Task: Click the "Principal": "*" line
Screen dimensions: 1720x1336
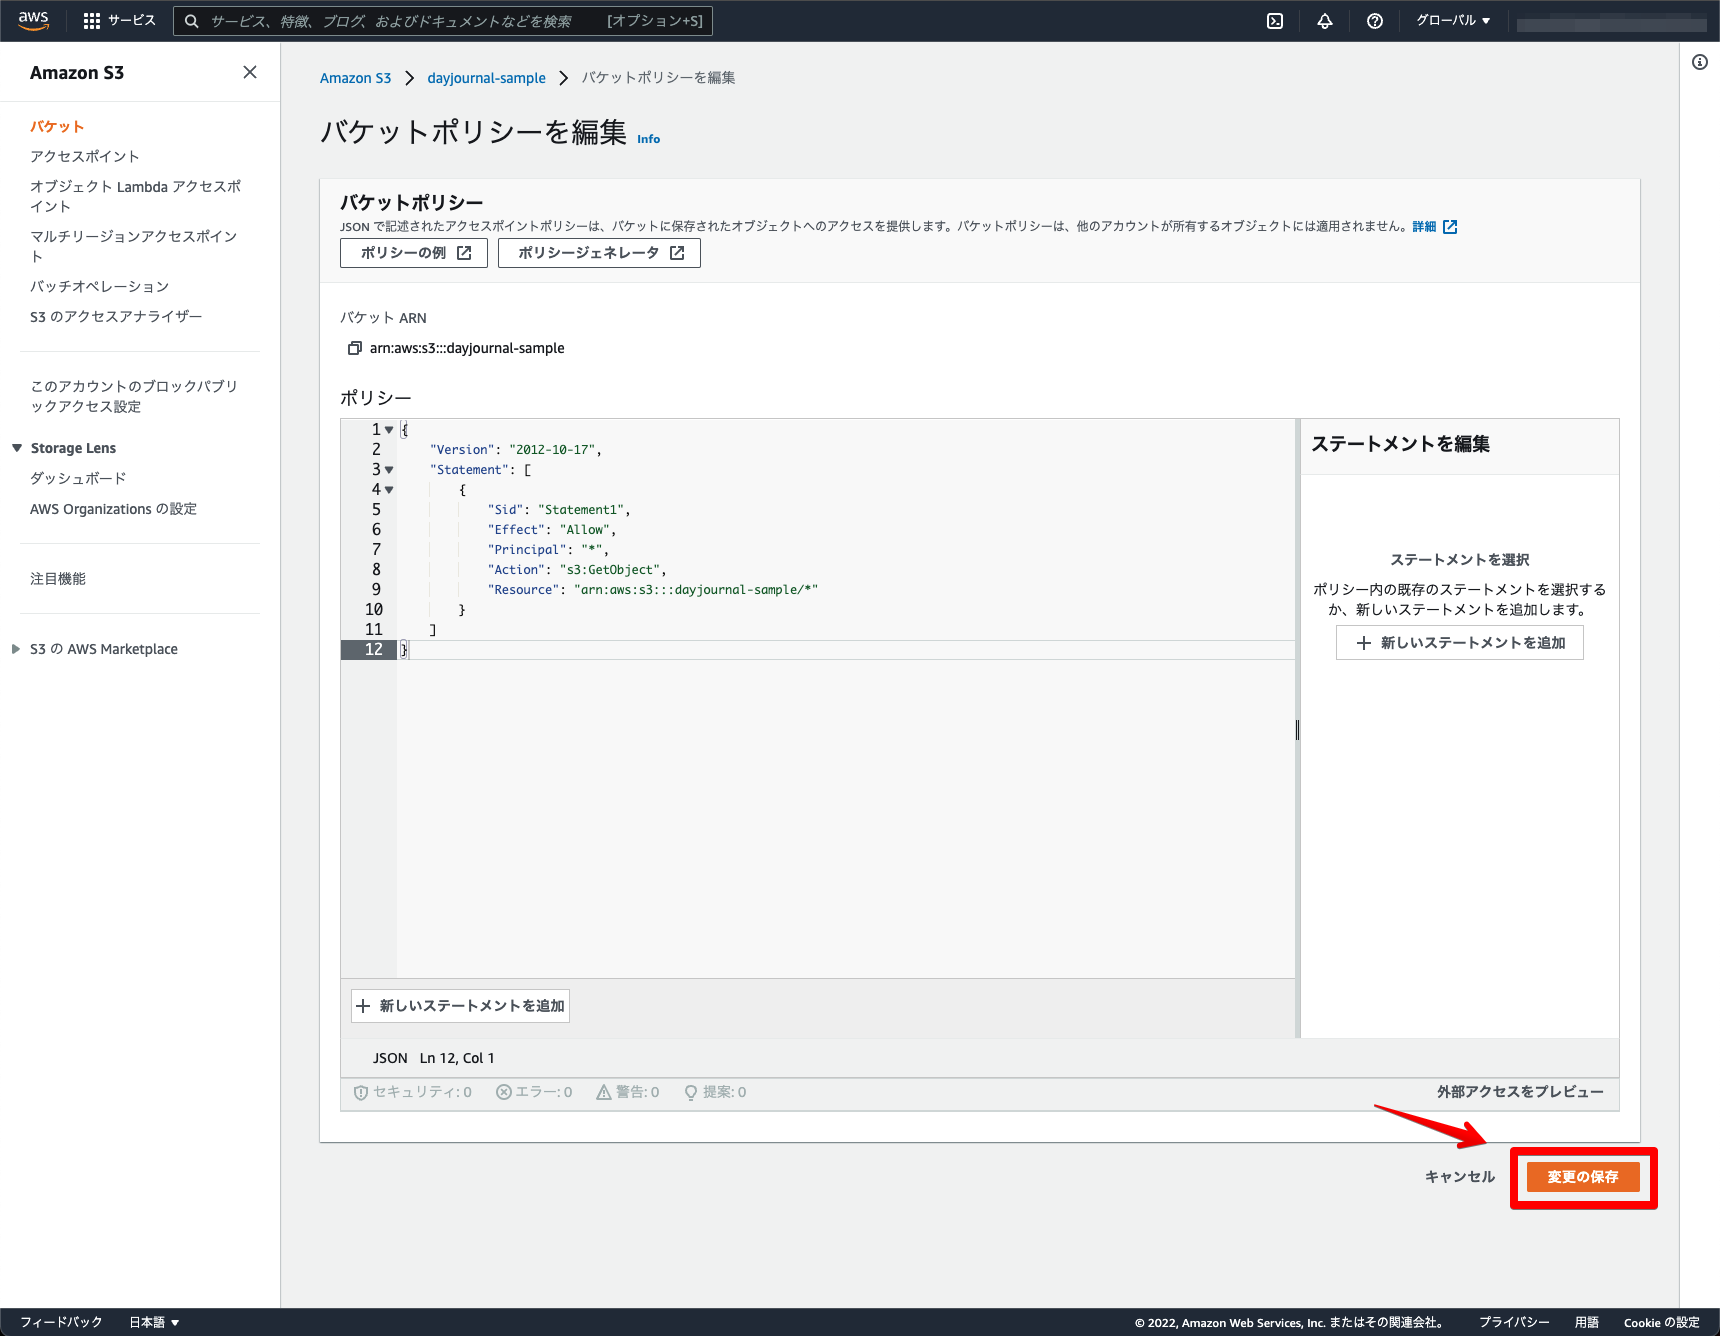Action: click(x=548, y=550)
